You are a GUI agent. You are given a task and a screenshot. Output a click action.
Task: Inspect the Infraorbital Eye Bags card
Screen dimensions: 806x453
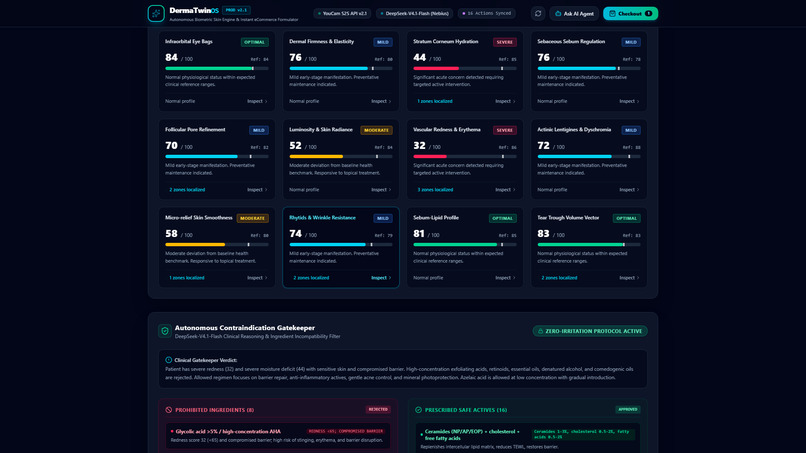pyautogui.click(x=257, y=101)
